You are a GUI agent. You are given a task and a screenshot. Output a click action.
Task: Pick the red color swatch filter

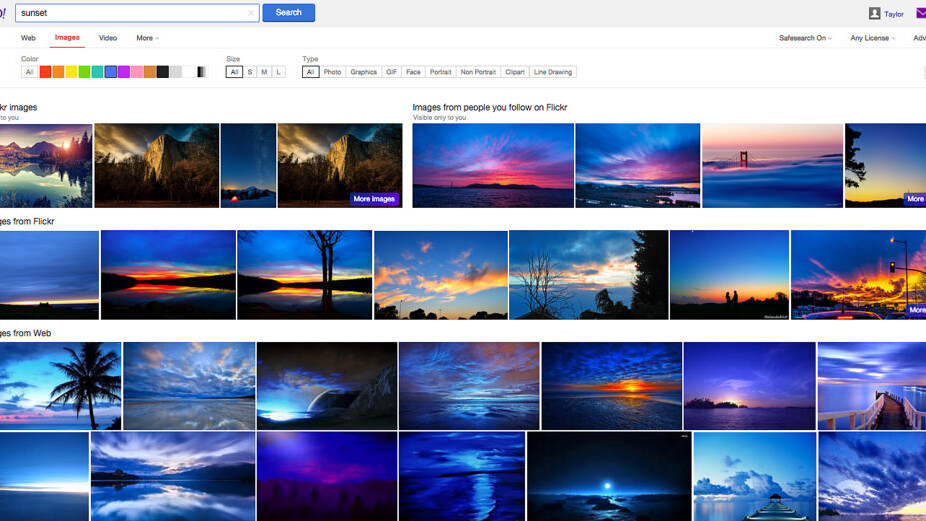point(45,72)
